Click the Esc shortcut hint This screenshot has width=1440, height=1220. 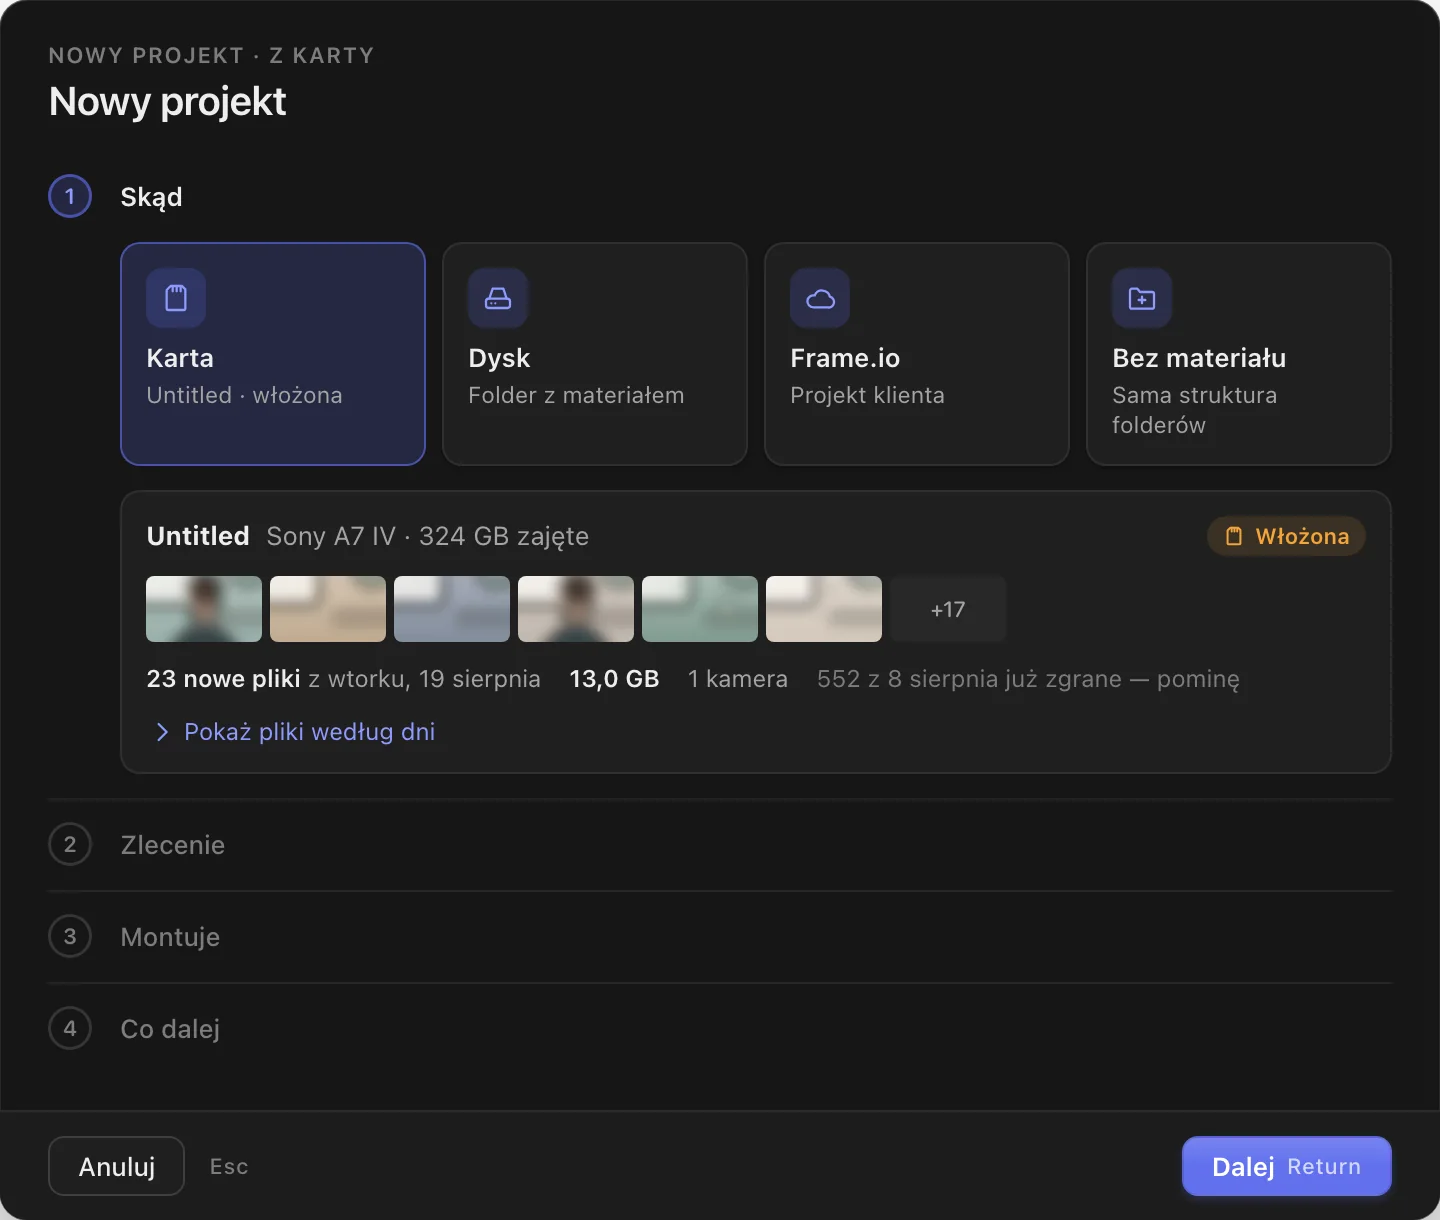click(x=229, y=1166)
